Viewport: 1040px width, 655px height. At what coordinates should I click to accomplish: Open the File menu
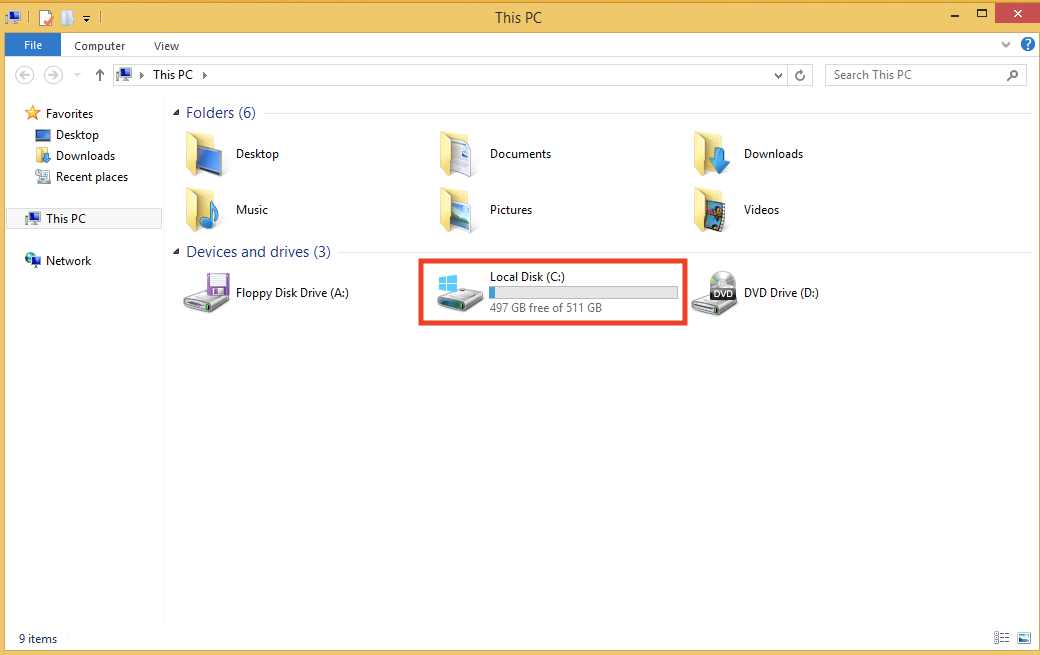pos(33,45)
